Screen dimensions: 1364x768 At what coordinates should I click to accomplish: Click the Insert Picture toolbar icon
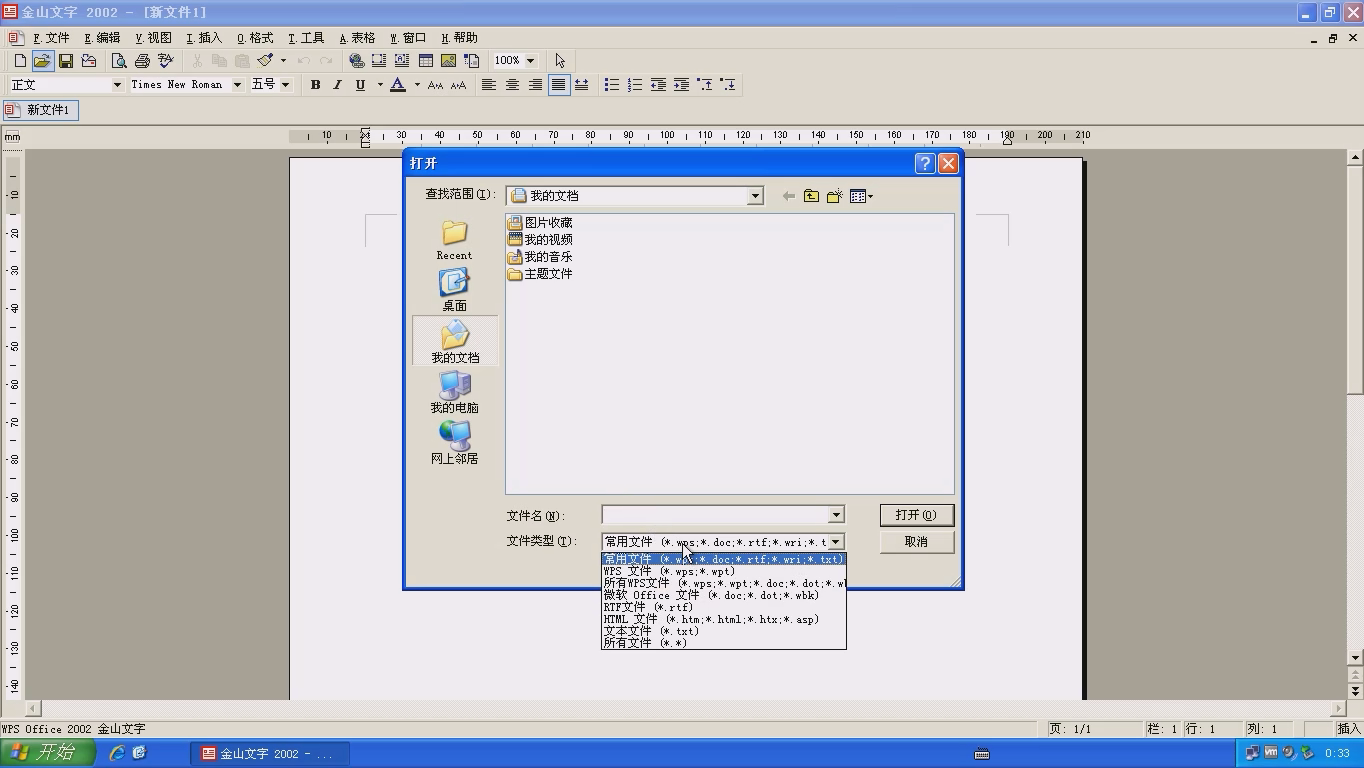click(x=449, y=61)
